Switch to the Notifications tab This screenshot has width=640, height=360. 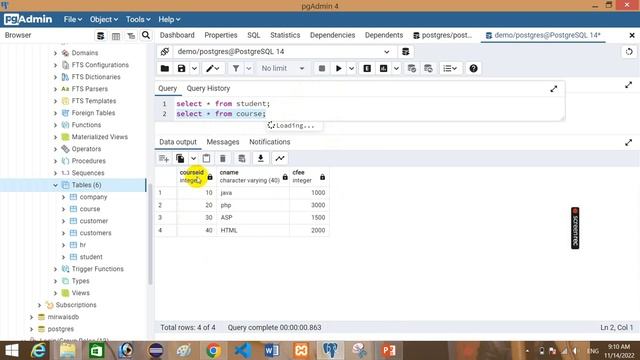[x=270, y=142]
